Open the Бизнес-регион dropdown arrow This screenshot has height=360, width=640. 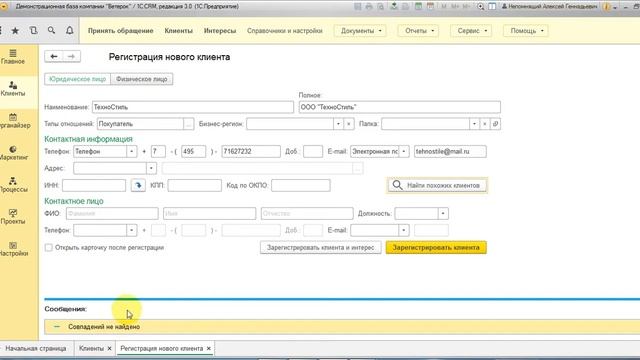tap(338, 124)
